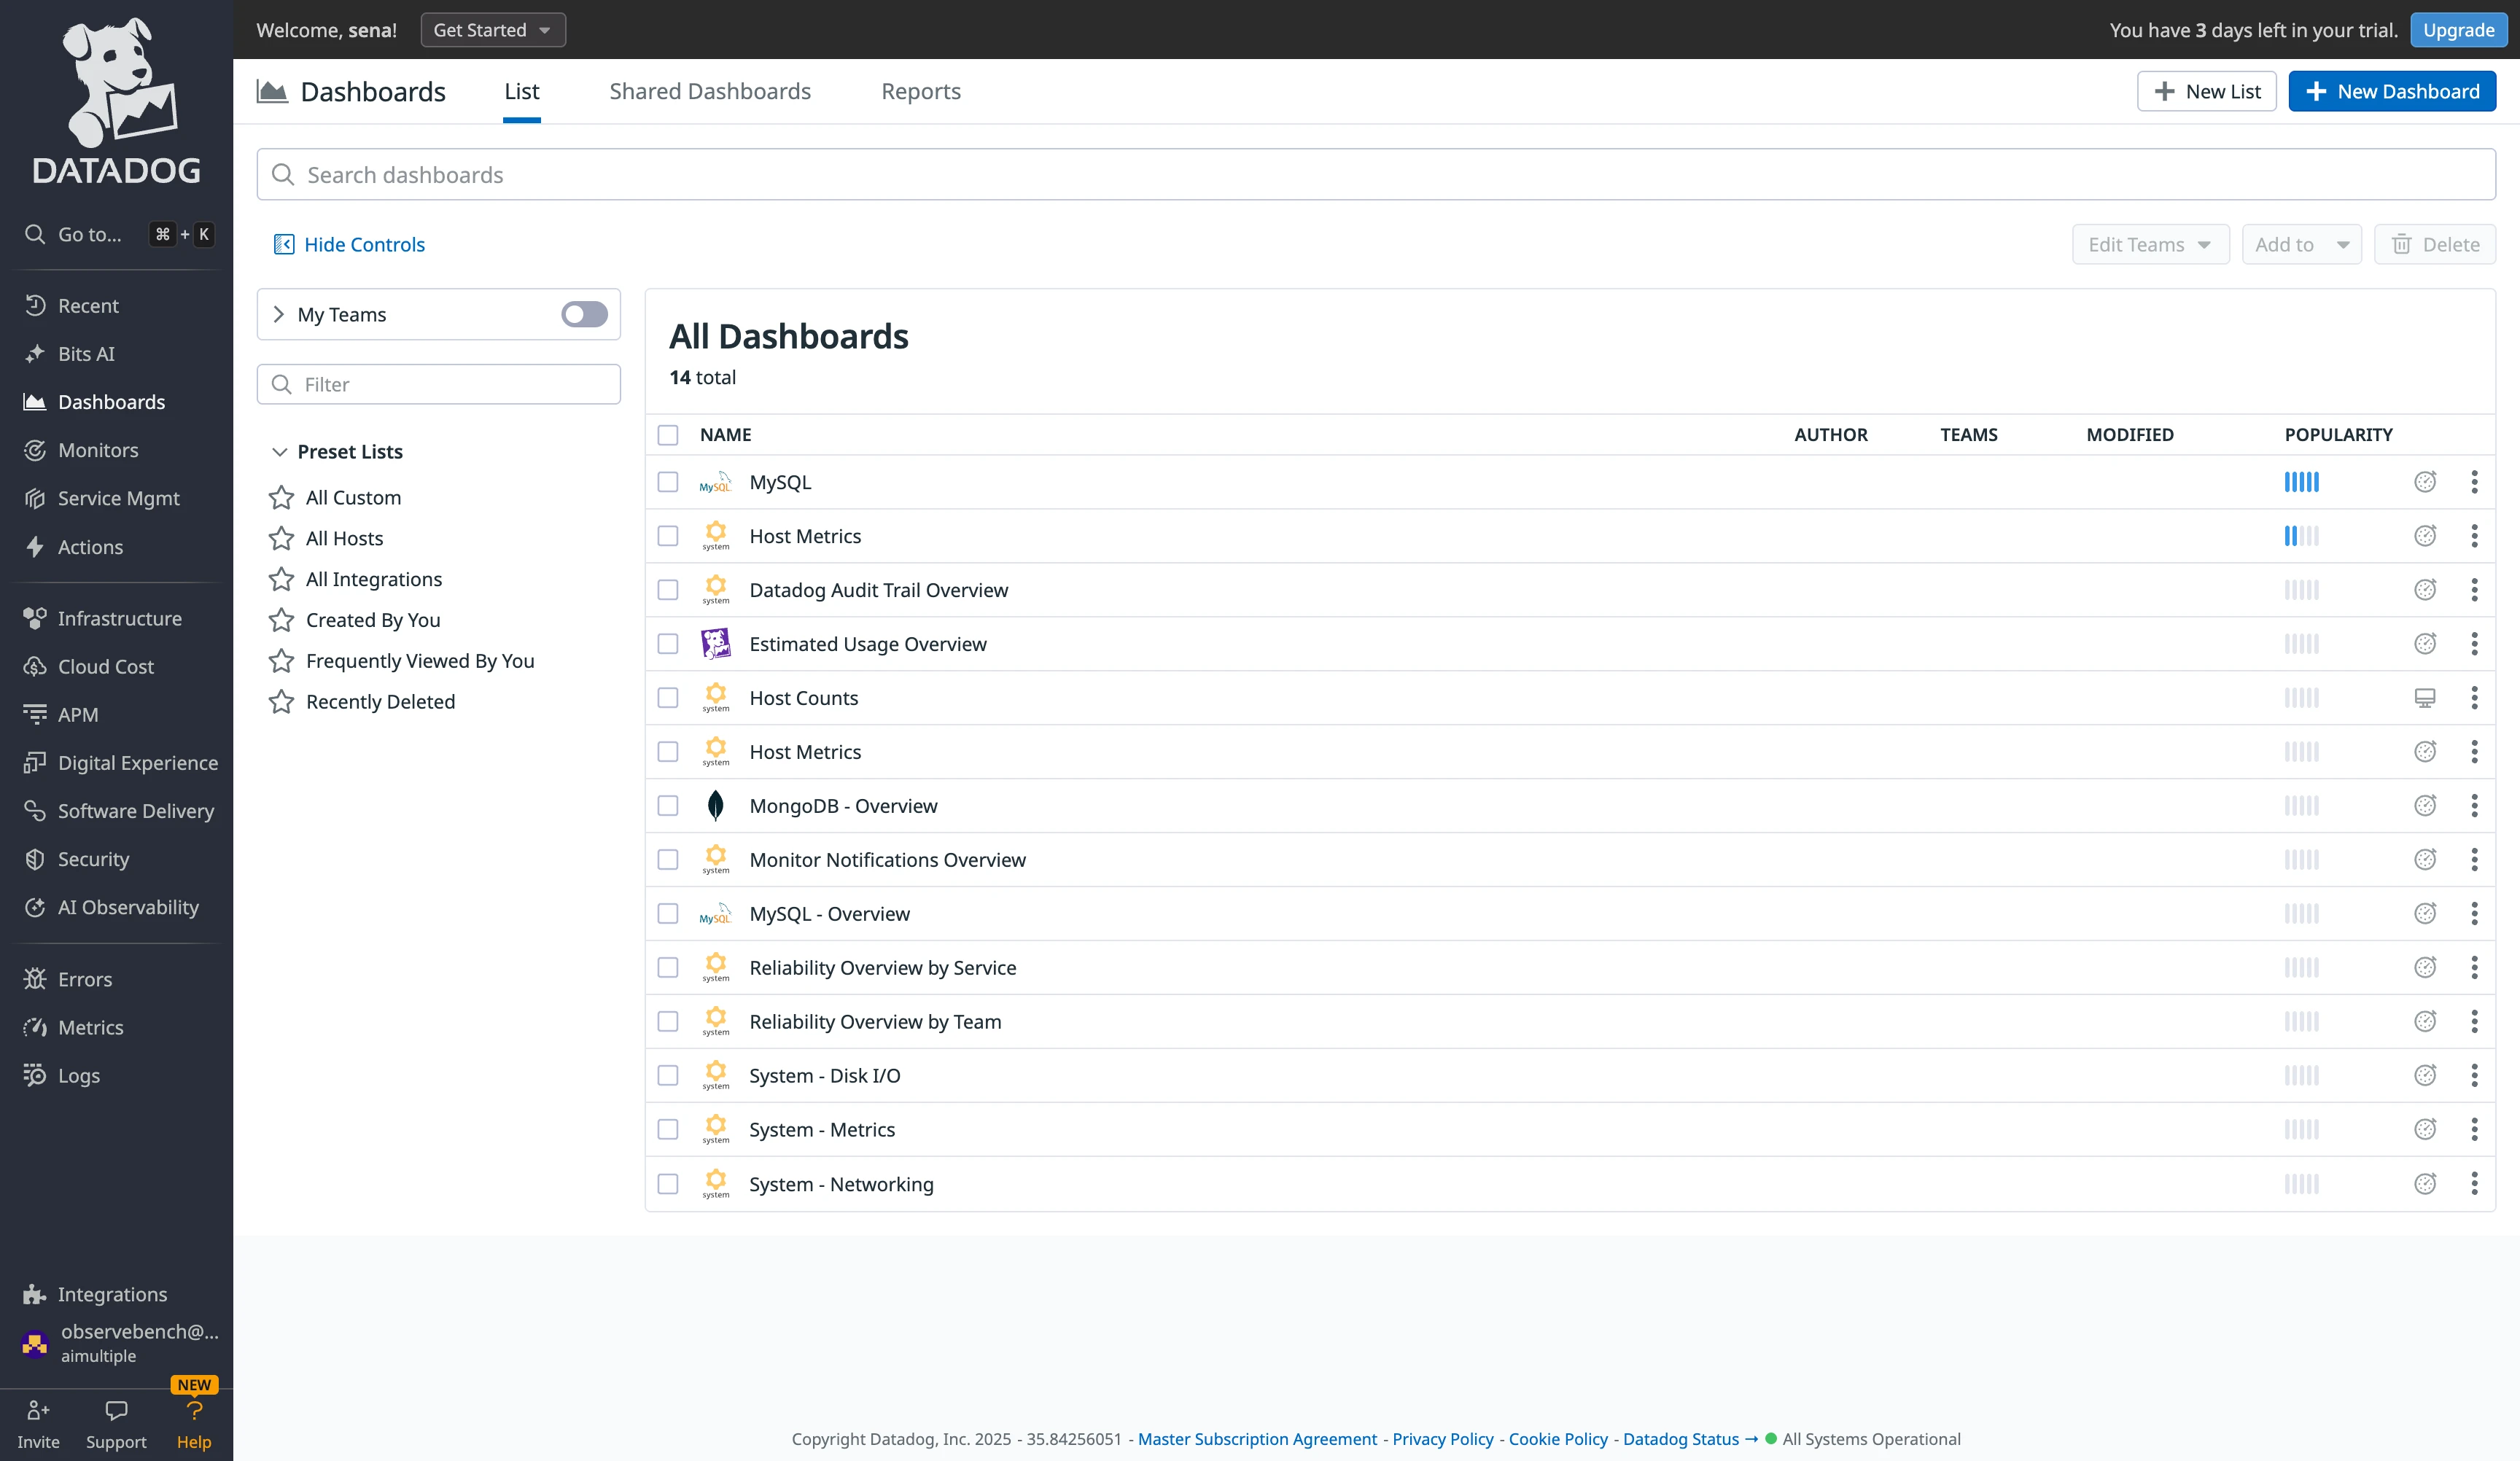The image size is (2520, 1461).
Task: Star the Recently Deleted list
Action: click(281, 701)
